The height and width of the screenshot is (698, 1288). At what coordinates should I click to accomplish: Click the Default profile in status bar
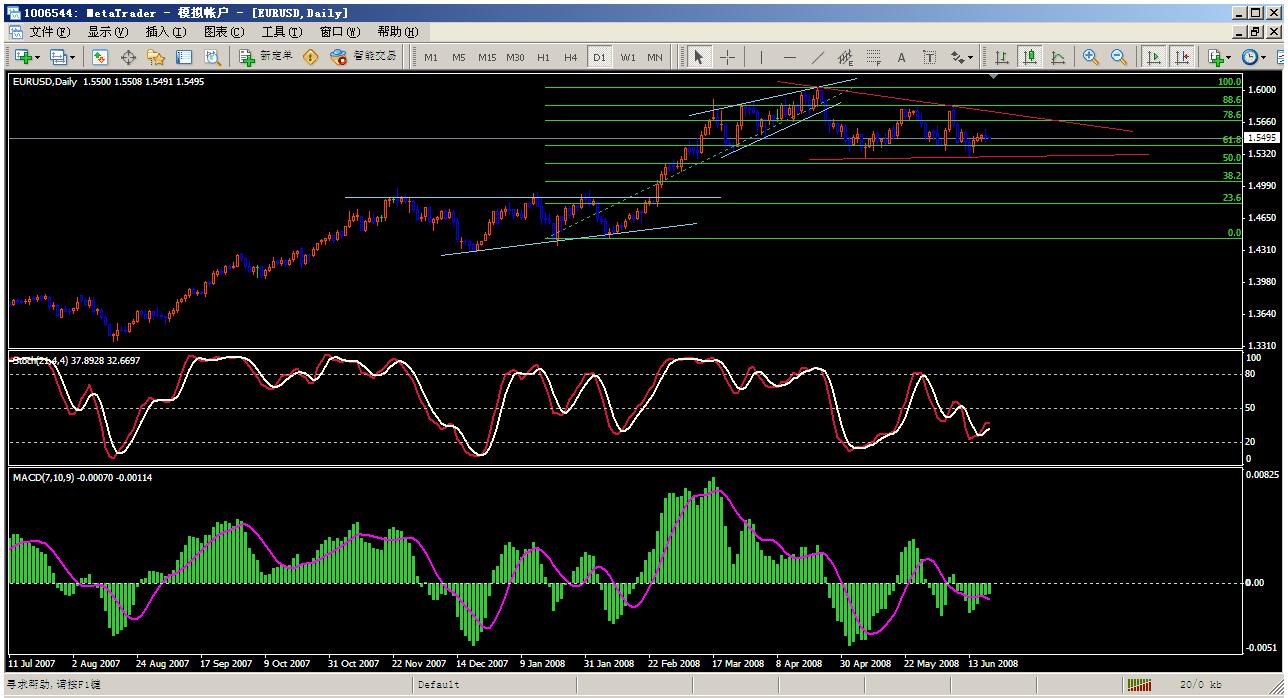[x=438, y=685]
